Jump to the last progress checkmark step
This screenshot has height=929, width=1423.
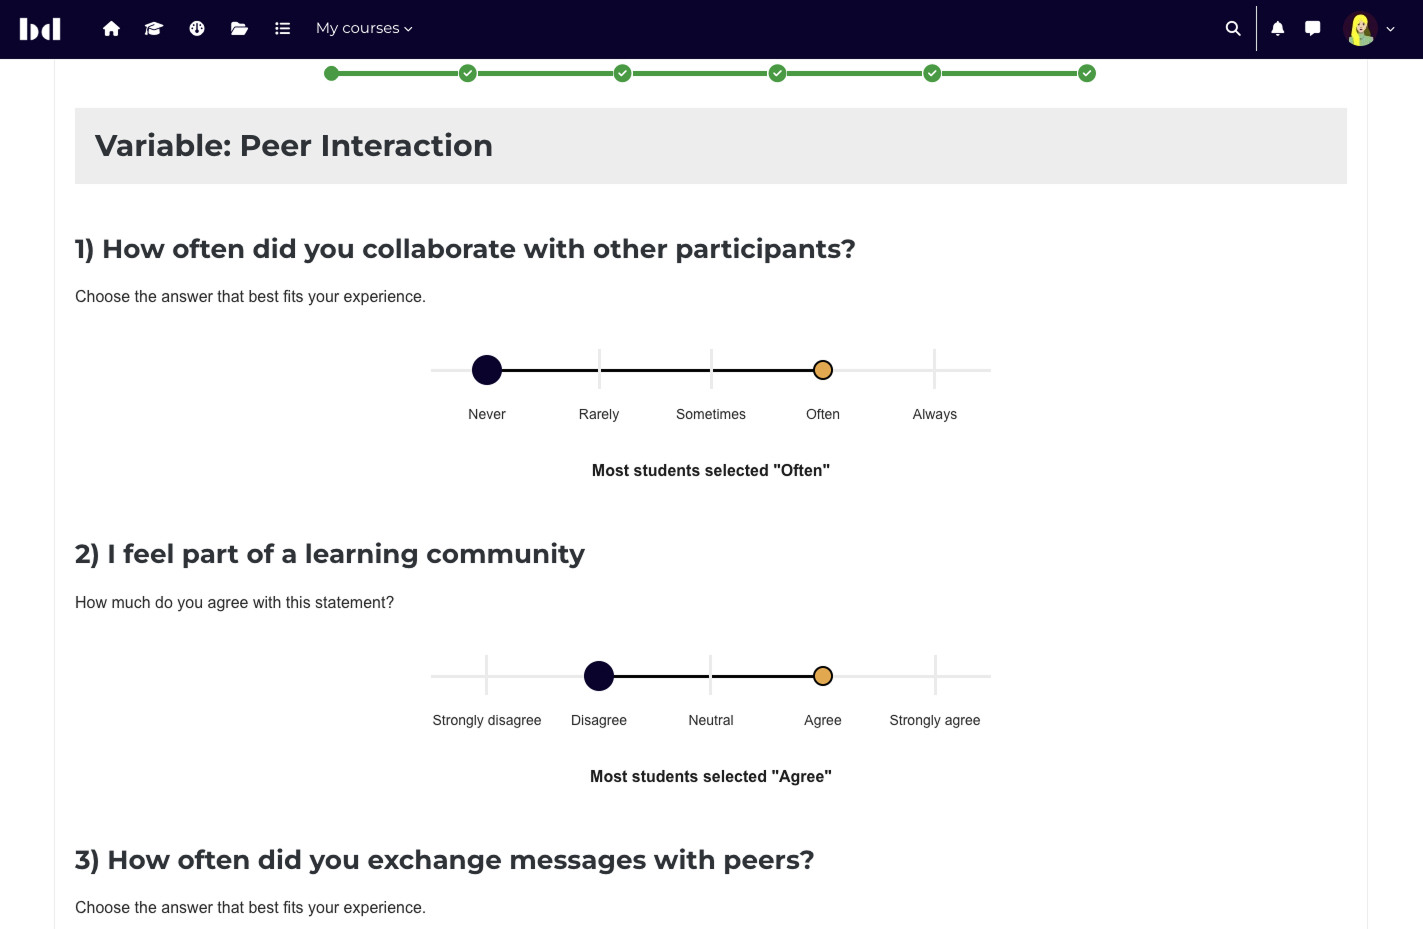click(1087, 73)
